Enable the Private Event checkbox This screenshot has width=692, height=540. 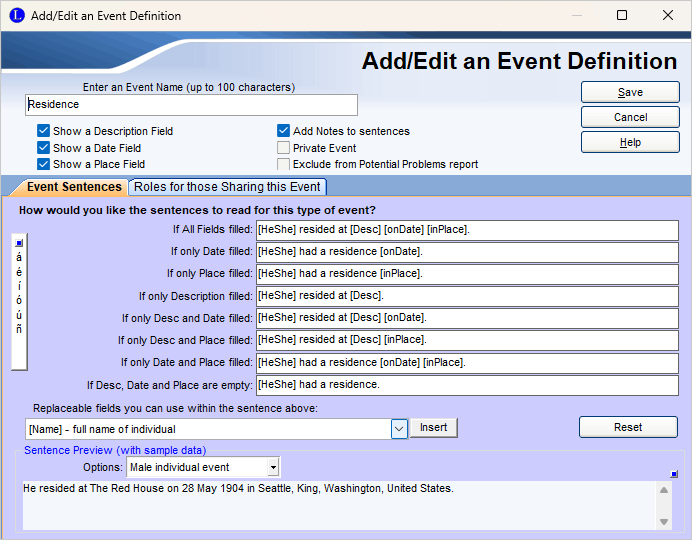pos(284,148)
